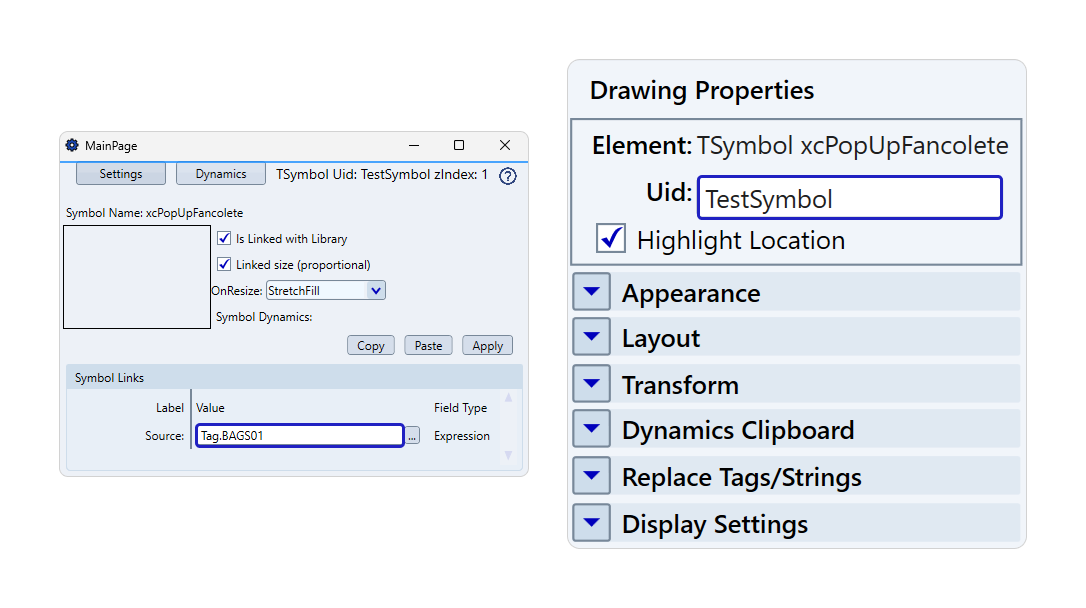Click the Uid TestSymbol text field
This screenshot has width=1086, height=608.
click(x=849, y=198)
